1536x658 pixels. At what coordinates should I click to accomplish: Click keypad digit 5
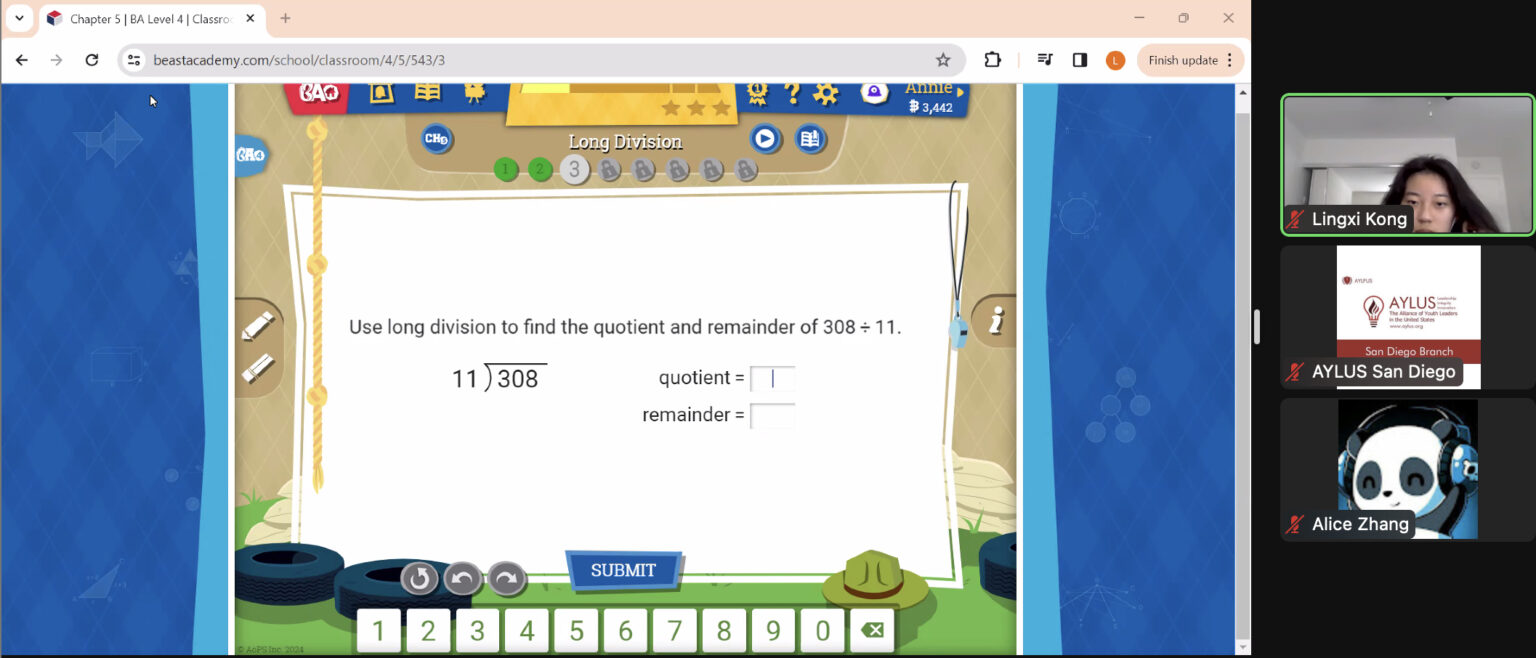[576, 630]
